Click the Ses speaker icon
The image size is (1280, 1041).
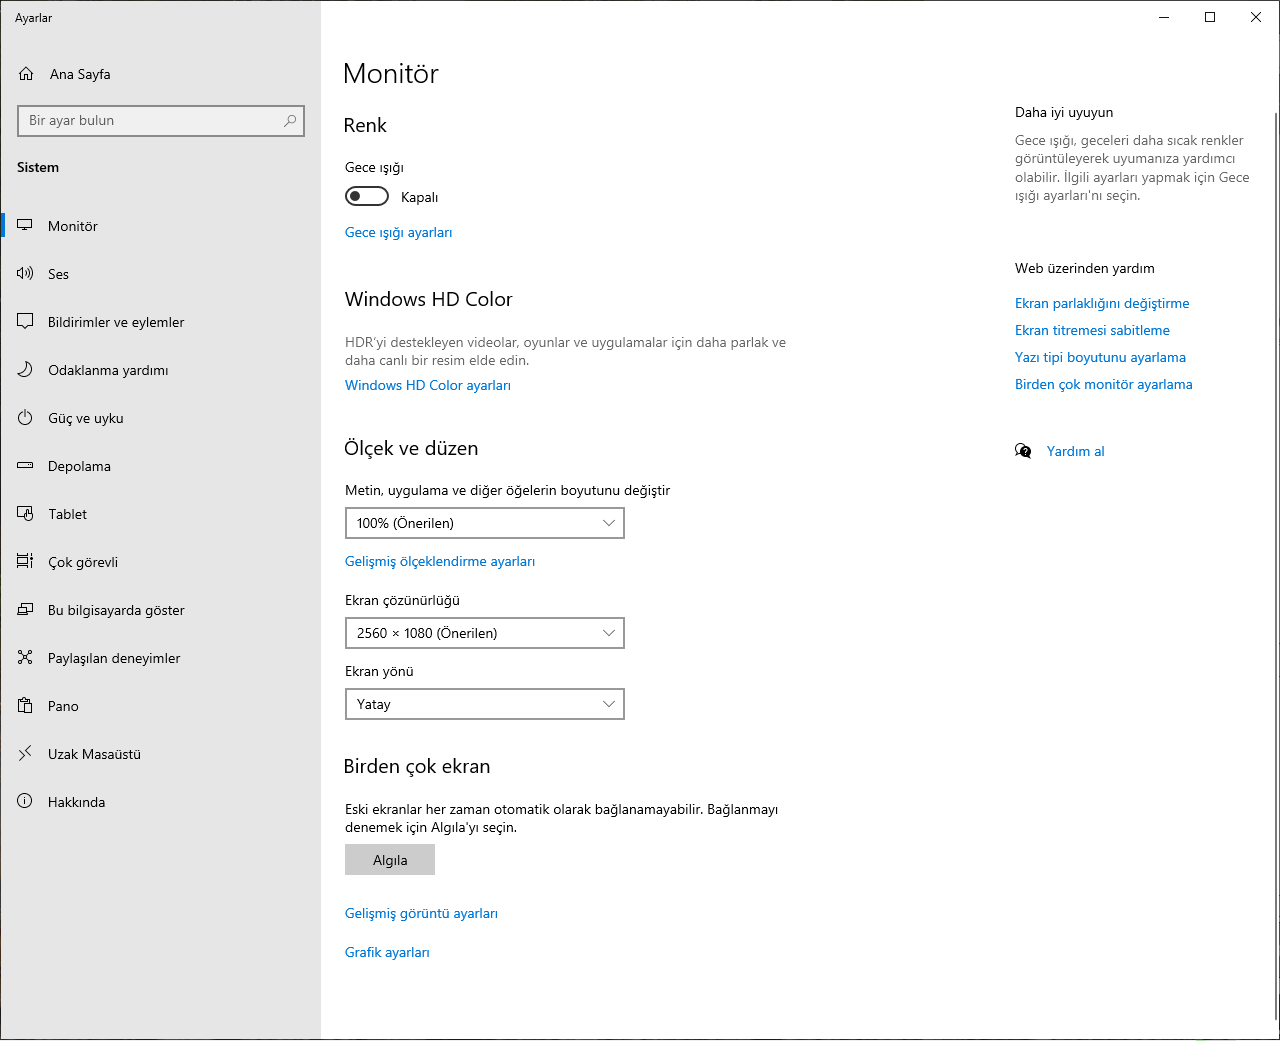[x=25, y=274]
